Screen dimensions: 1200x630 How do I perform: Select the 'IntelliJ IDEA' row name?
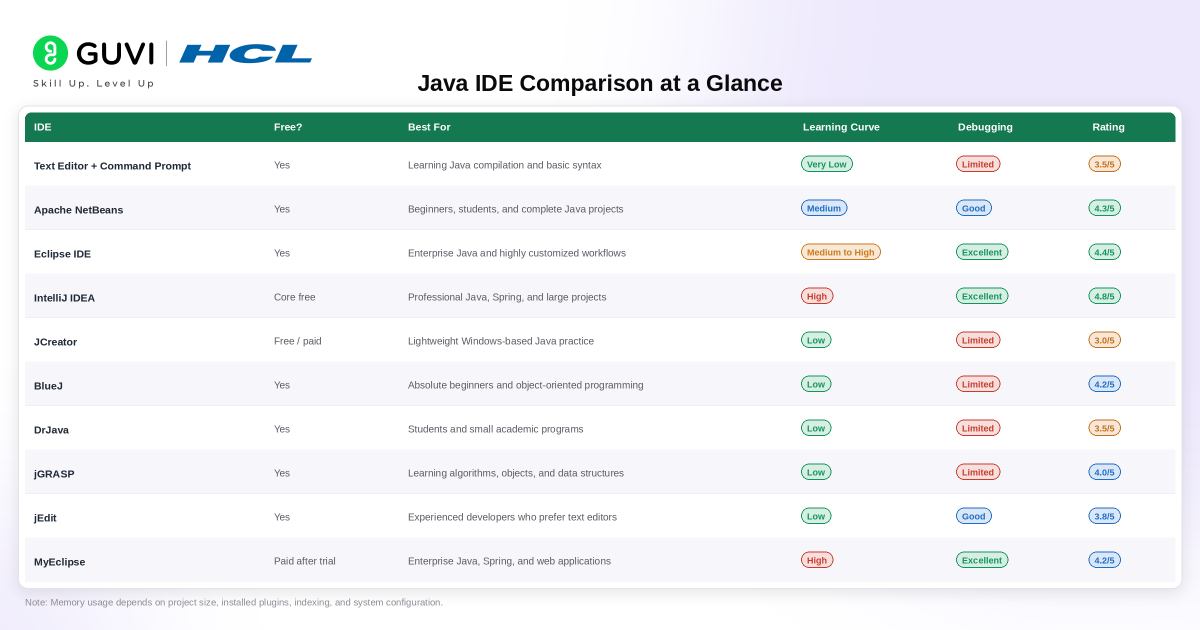64,298
